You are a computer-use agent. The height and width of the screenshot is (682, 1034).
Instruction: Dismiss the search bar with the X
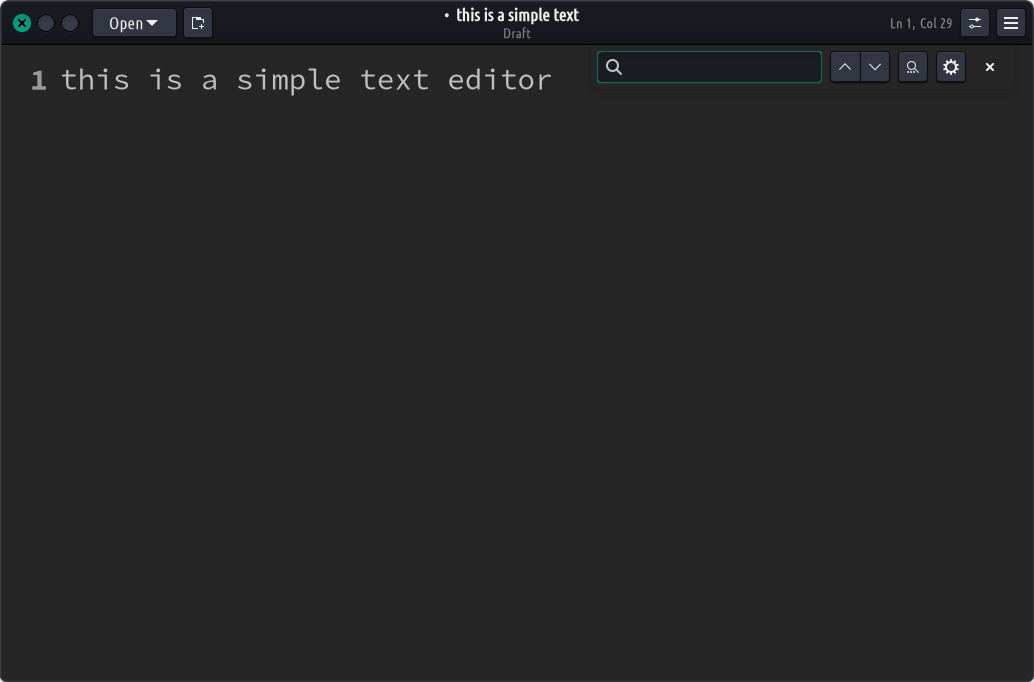click(x=989, y=66)
